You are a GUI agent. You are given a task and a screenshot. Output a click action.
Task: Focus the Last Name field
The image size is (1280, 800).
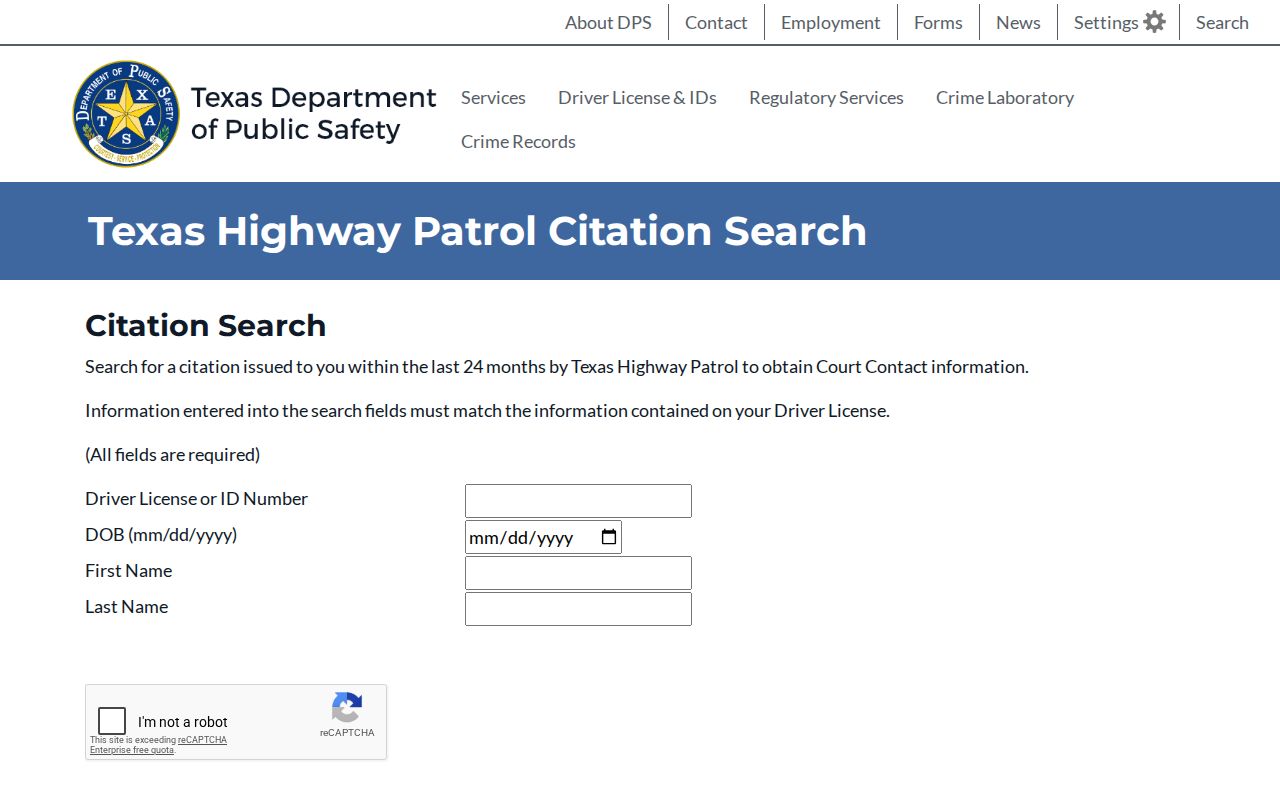(x=578, y=609)
